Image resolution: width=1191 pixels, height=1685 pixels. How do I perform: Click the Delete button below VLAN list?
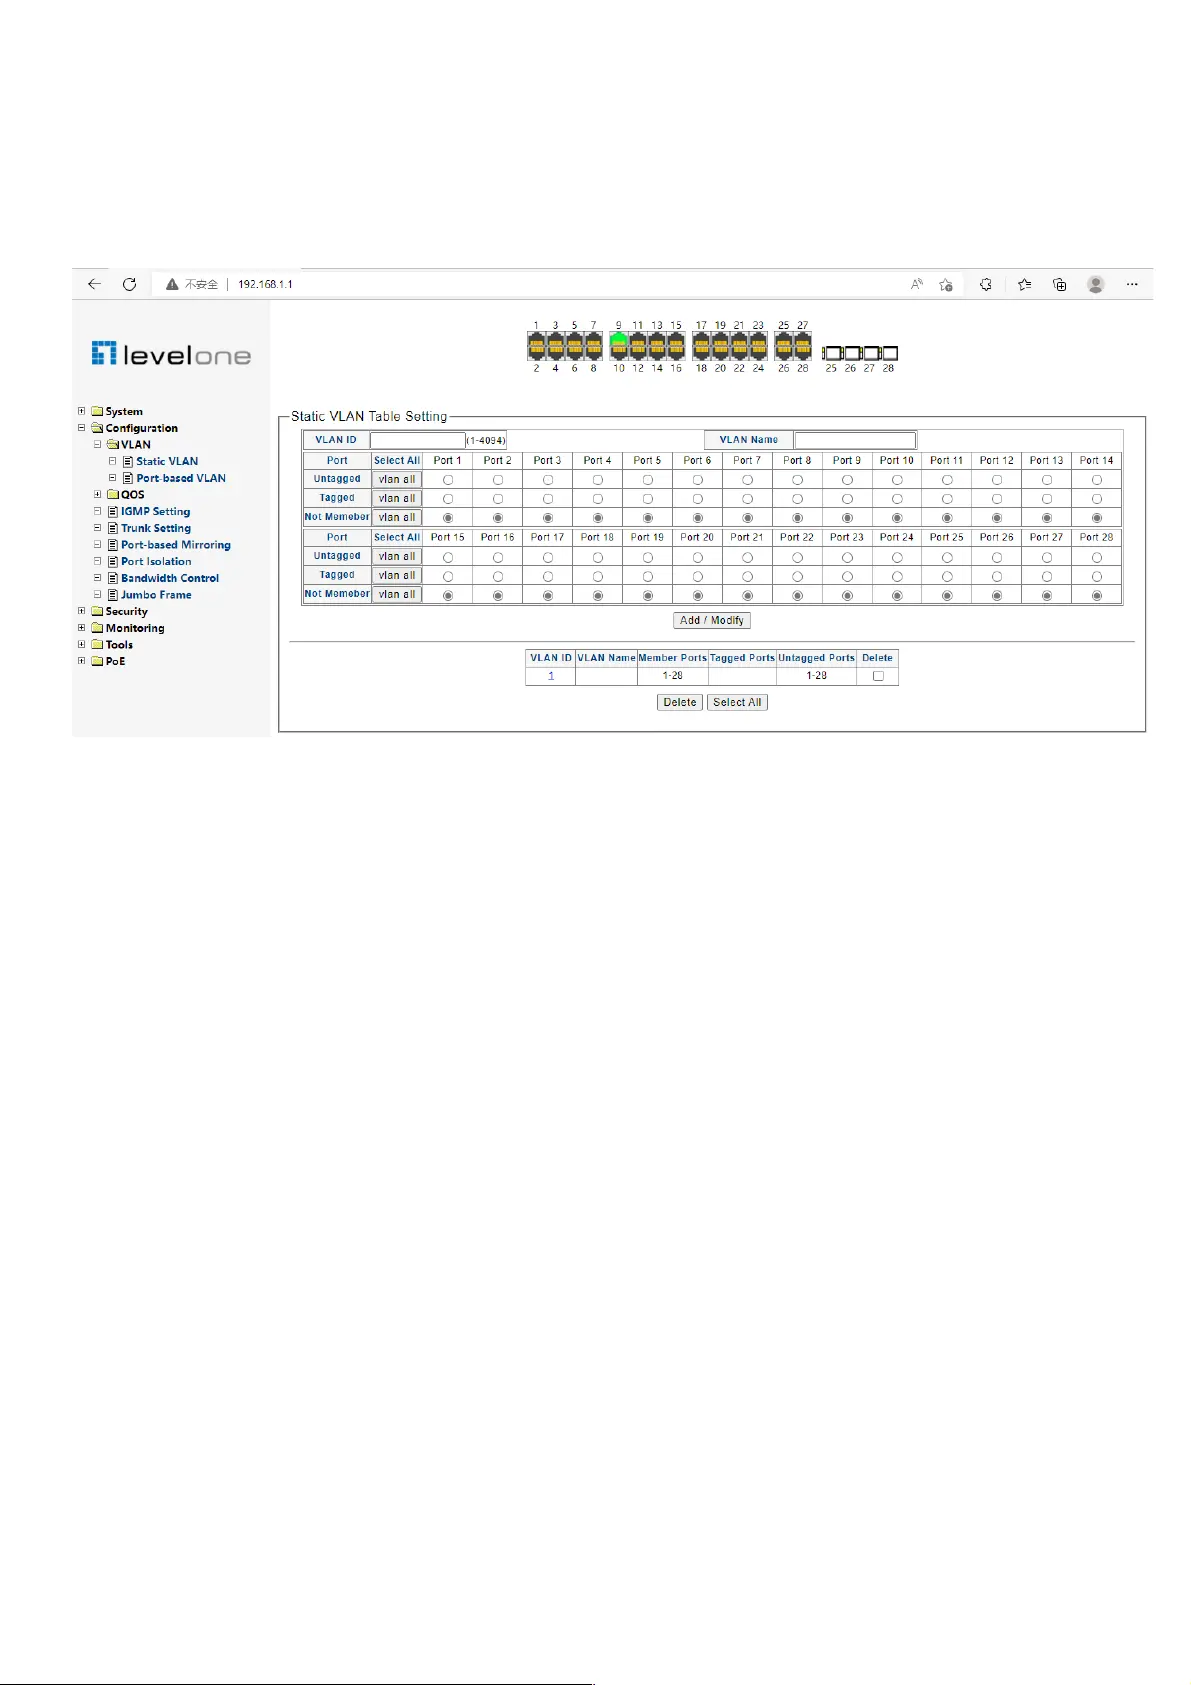680,703
